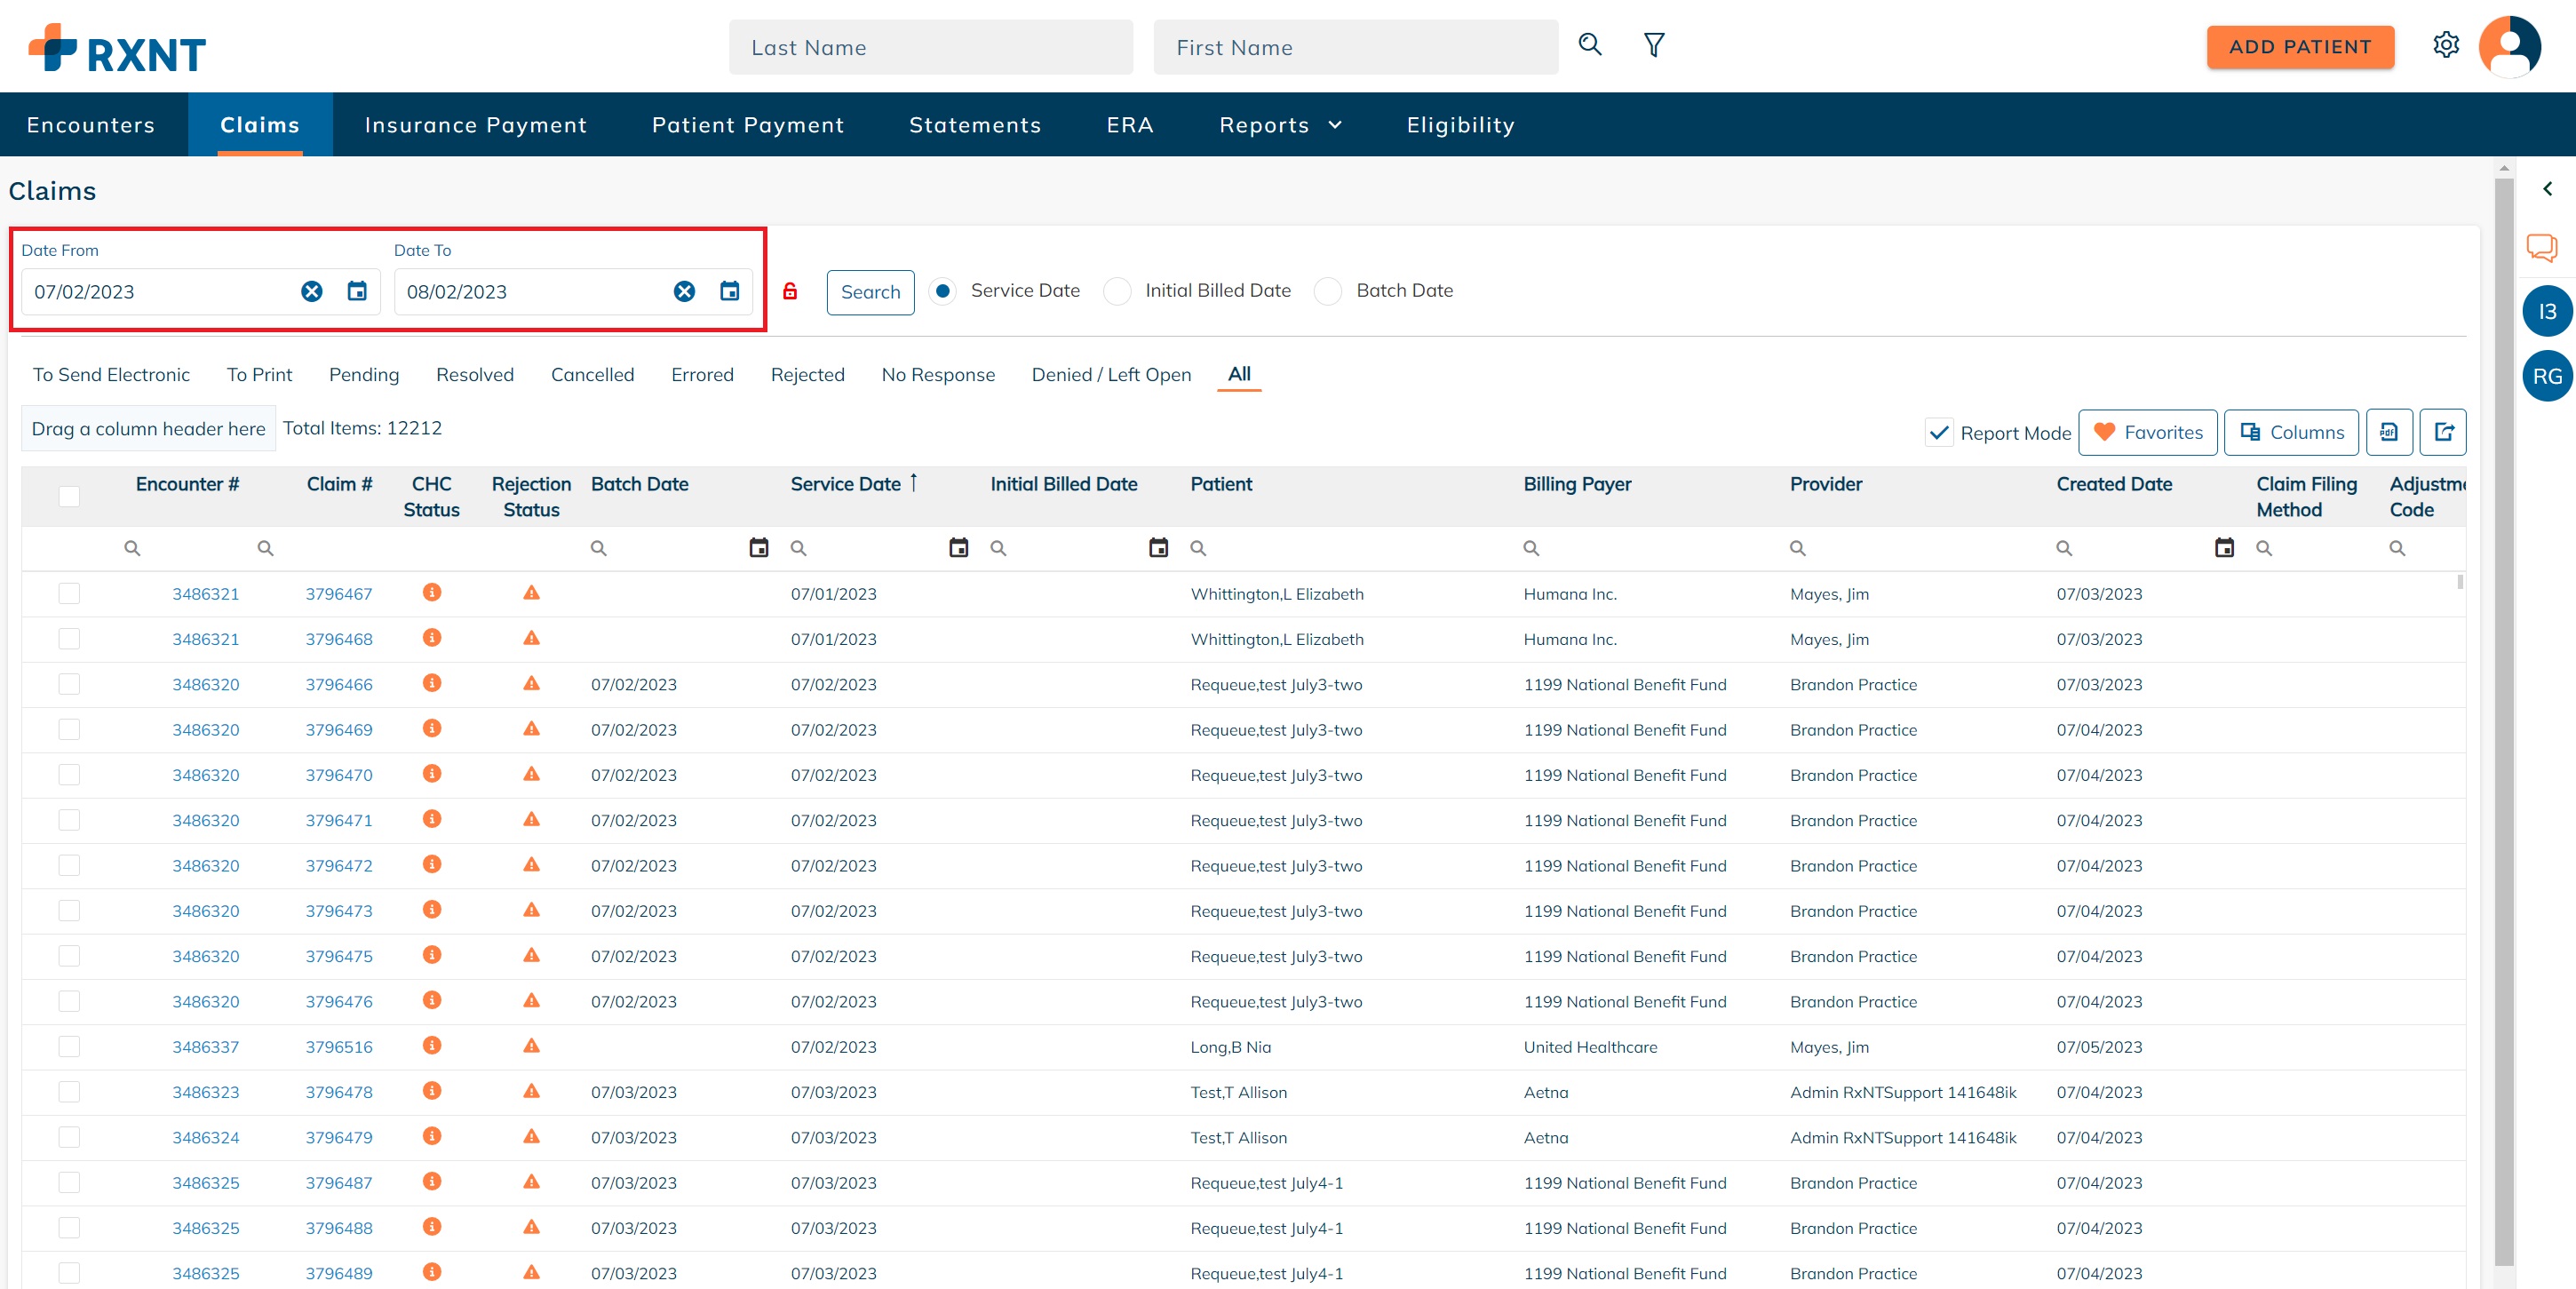Open claim link 3796479
Image resolution: width=2576 pixels, height=1289 pixels.
pyautogui.click(x=339, y=1137)
